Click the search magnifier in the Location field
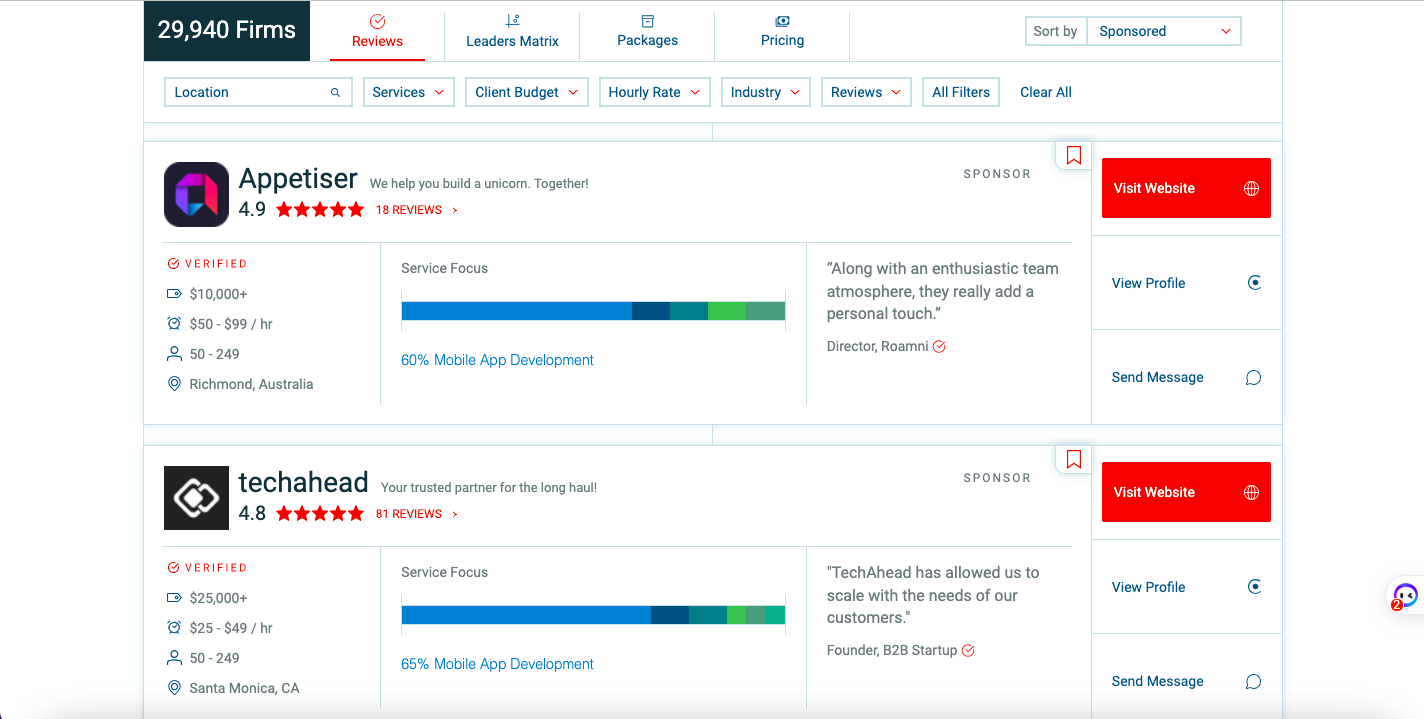Screen dimensions: 1424x719 [x=335, y=91]
